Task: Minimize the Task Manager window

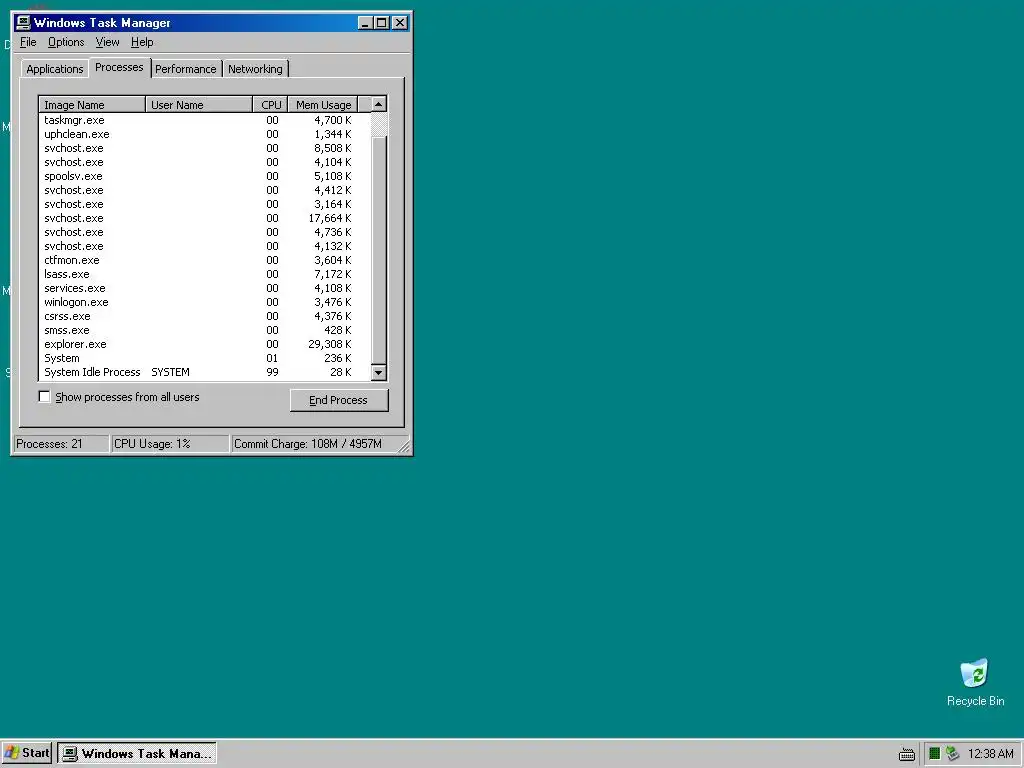Action: click(366, 23)
